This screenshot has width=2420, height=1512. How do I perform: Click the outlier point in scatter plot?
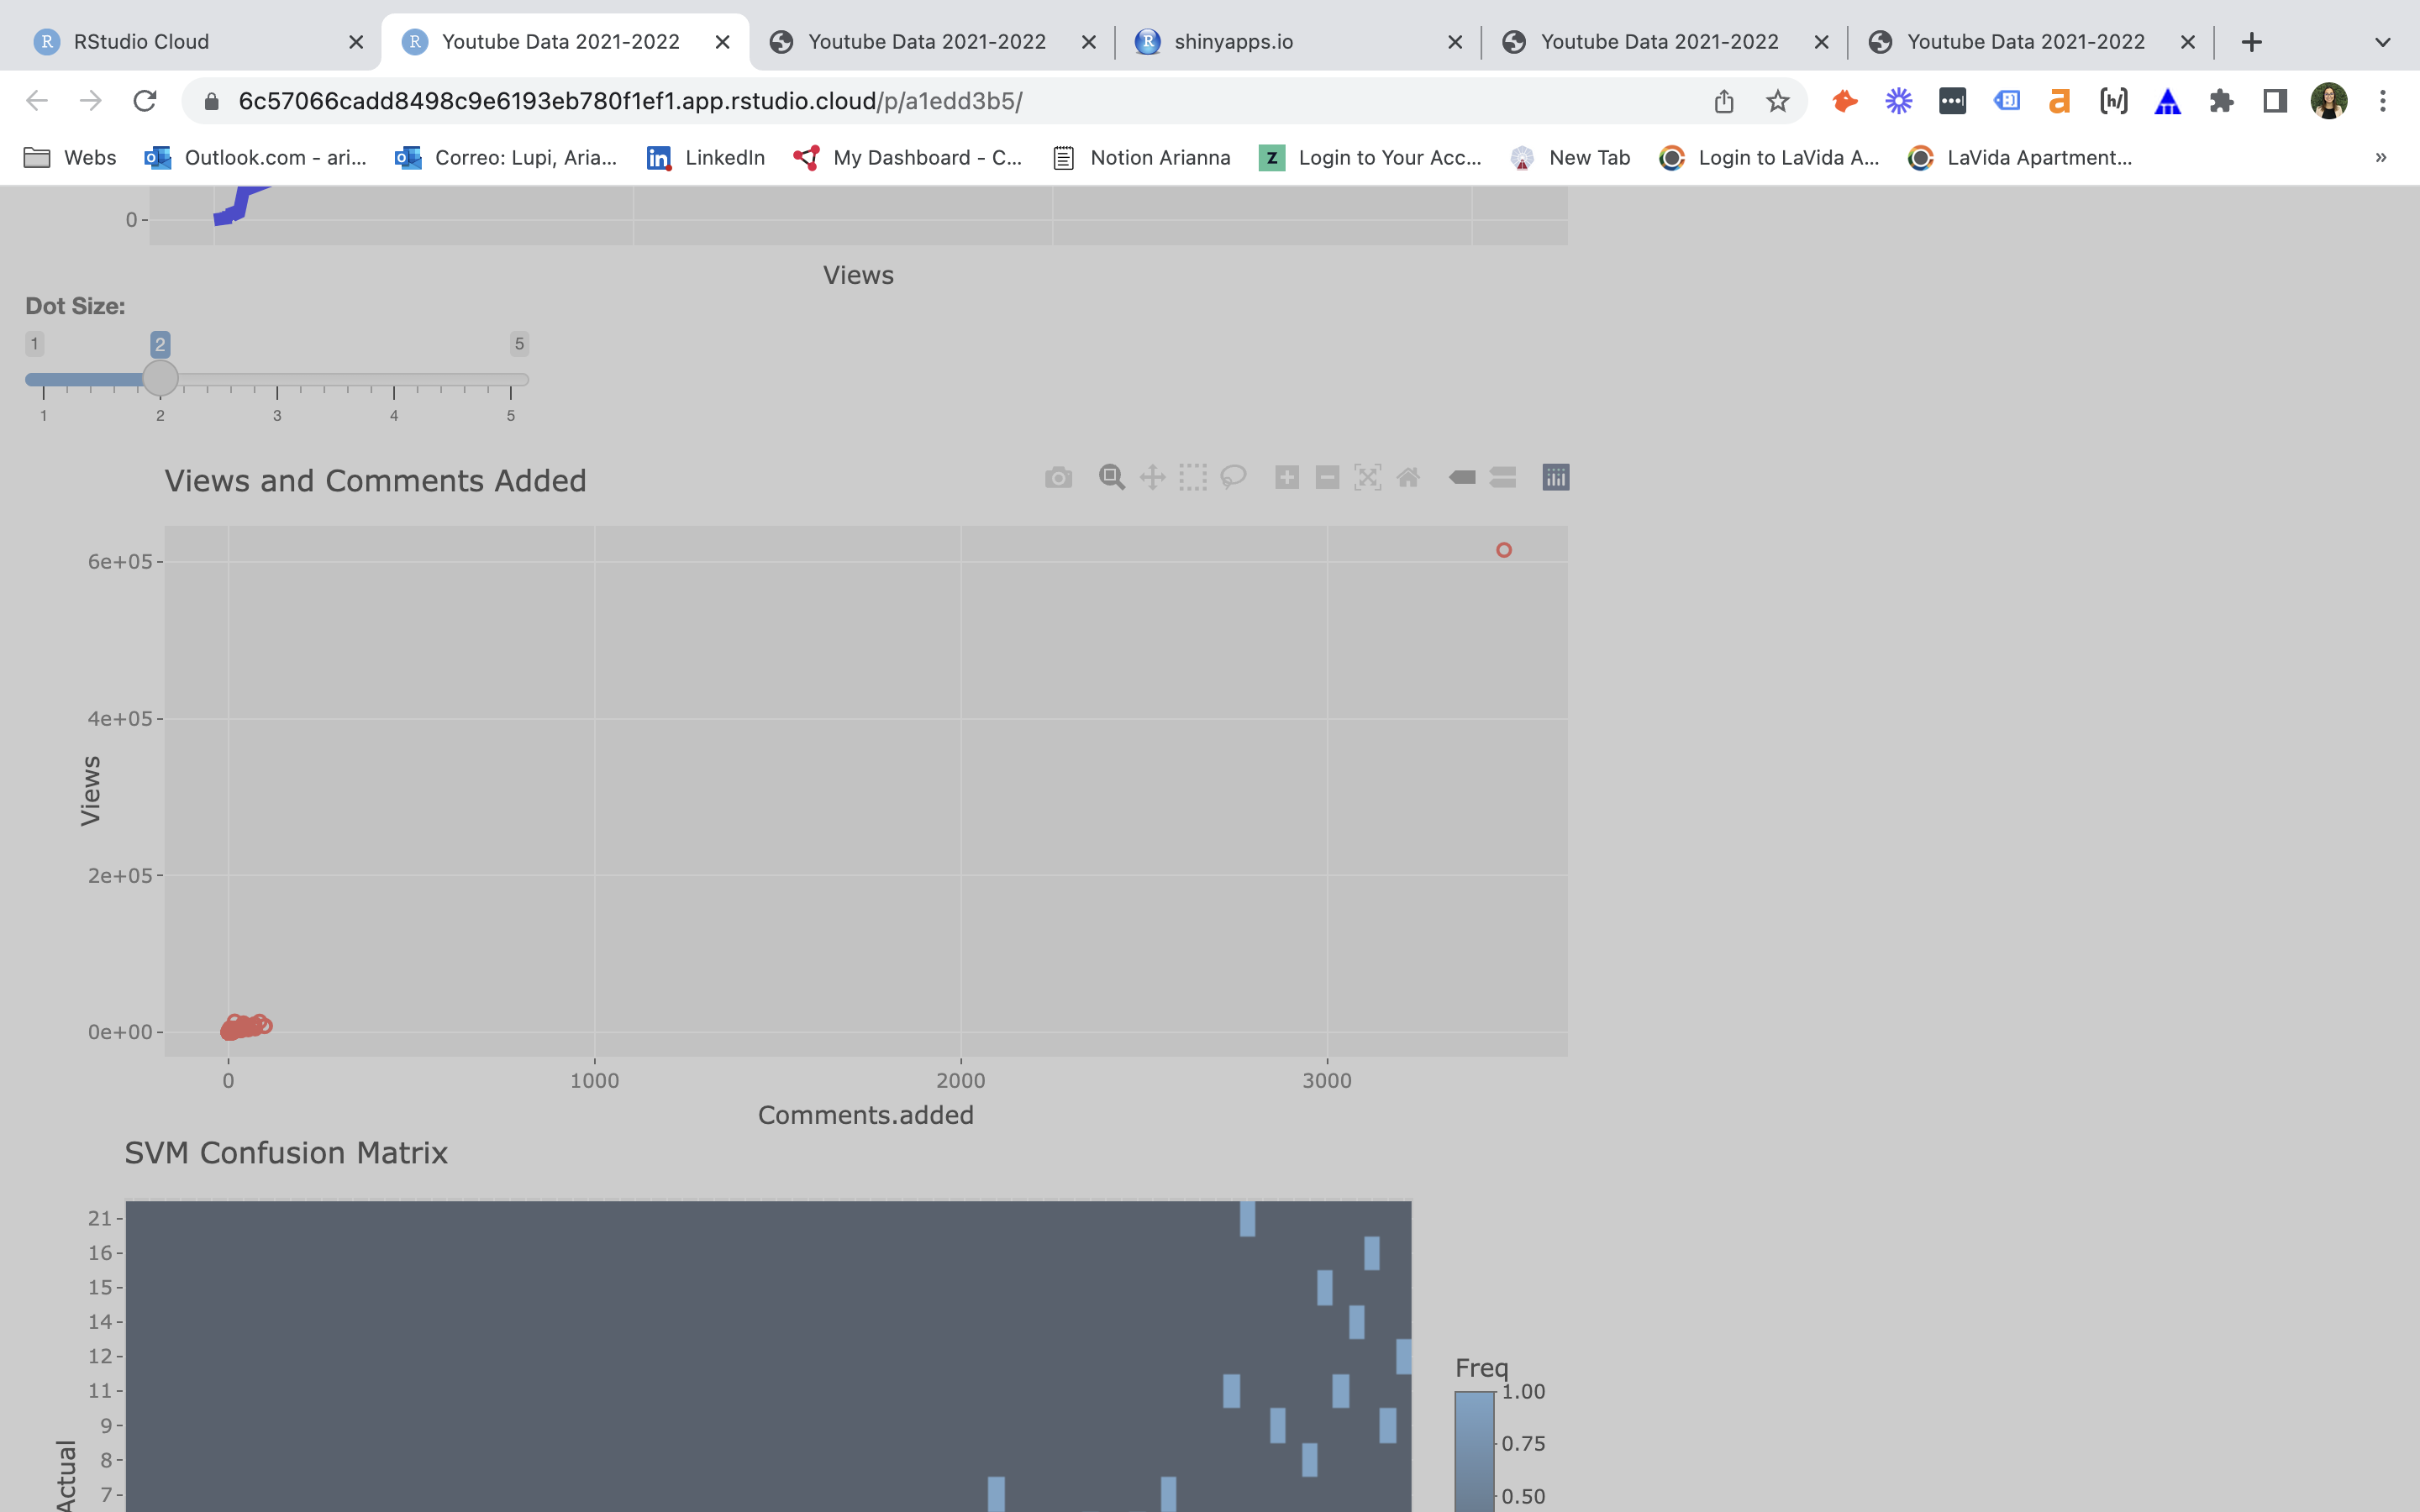[x=1504, y=550]
